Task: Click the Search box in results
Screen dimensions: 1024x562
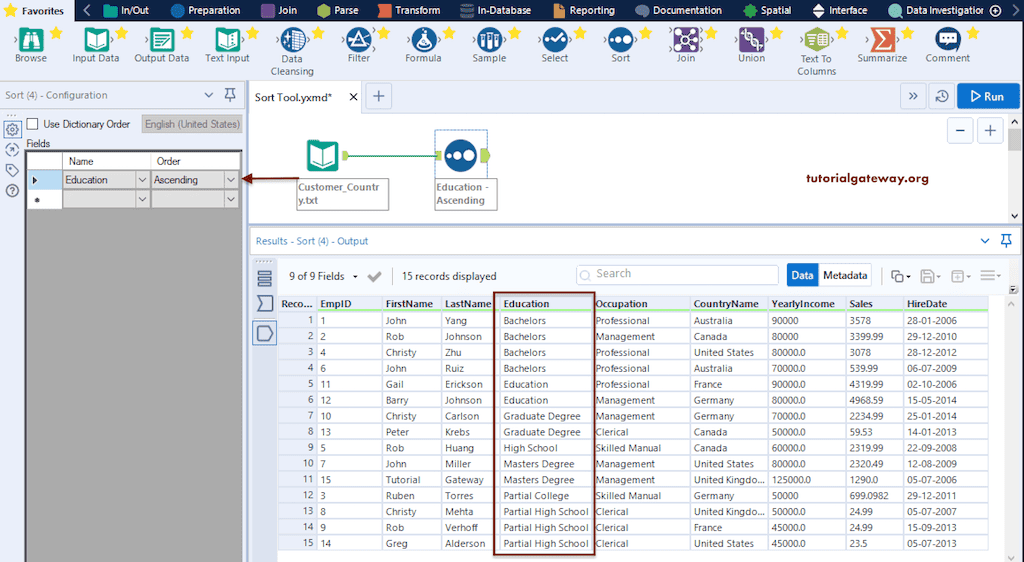Action: click(x=678, y=274)
